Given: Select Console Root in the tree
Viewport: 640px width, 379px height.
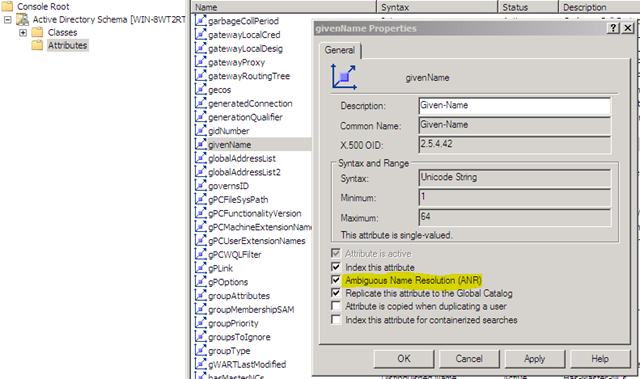Looking at the screenshot, I should (x=43, y=7).
